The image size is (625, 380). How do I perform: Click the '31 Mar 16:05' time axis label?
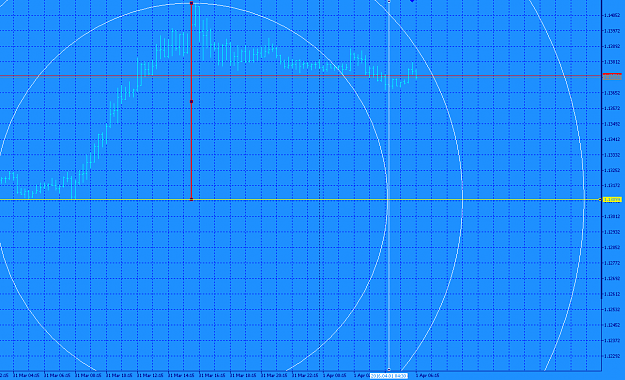pos(212,376)
